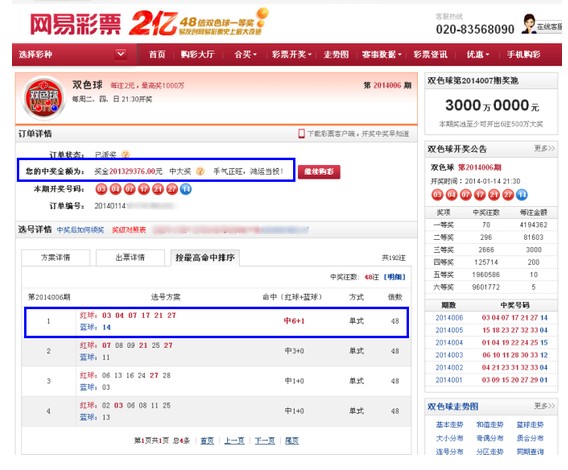Click blue ball number 03 in row 3

(x=106, y=387)
